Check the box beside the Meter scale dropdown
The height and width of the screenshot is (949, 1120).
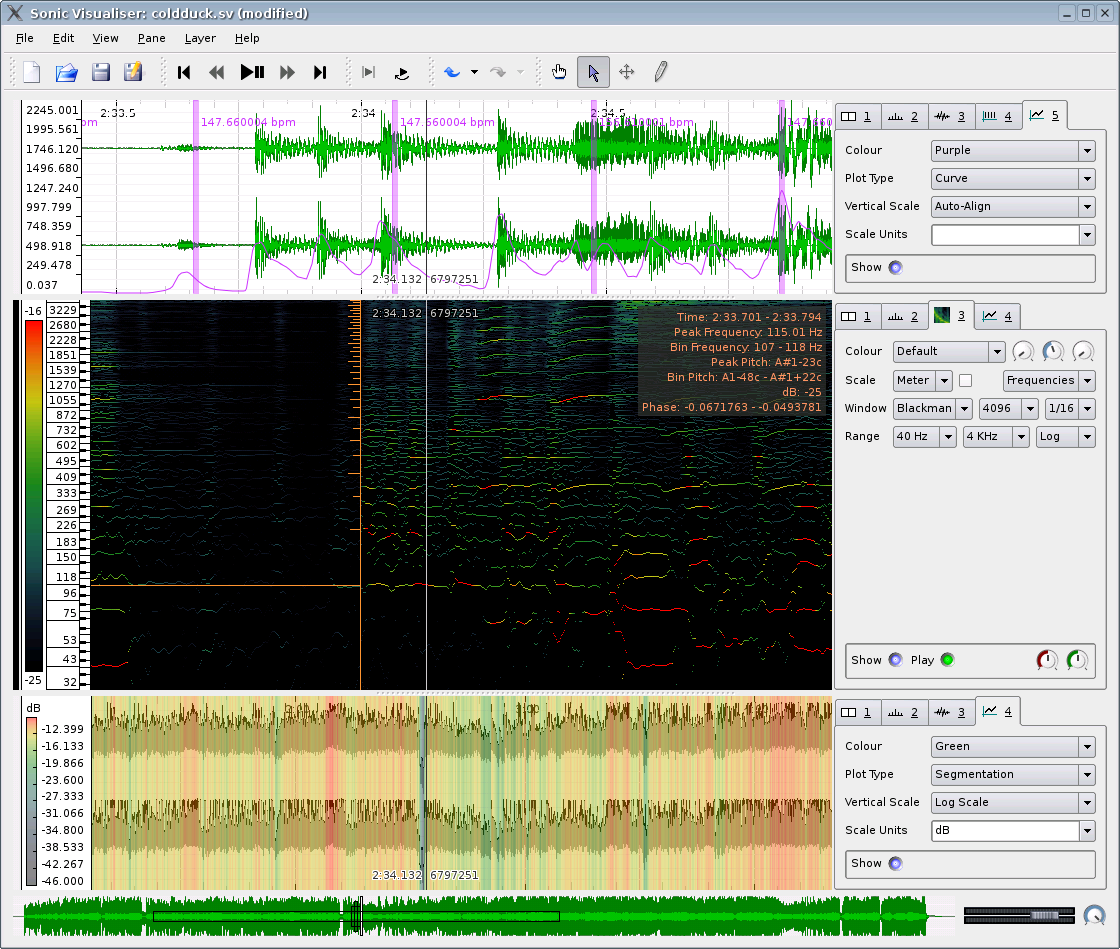click(966, 380)
